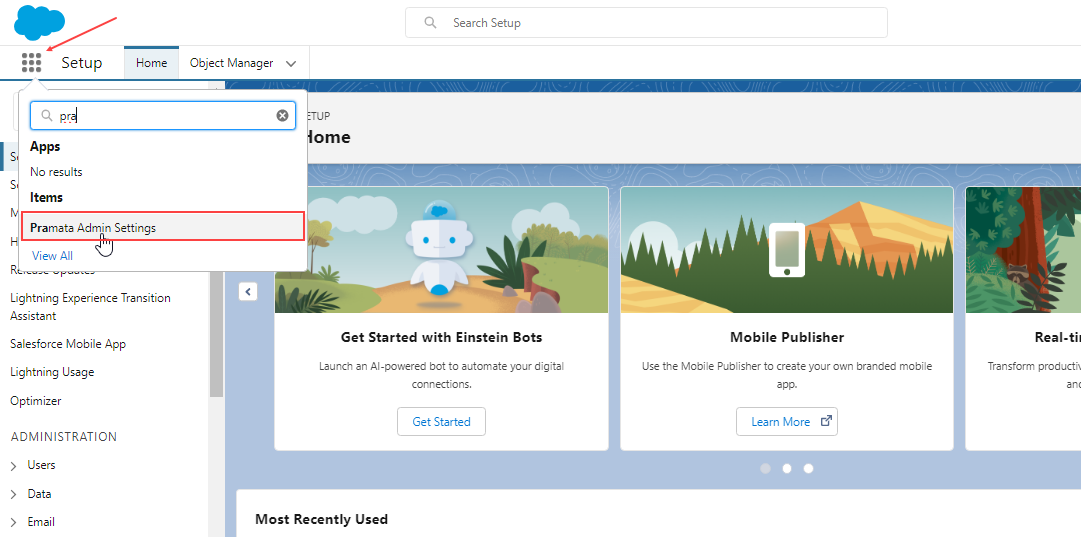
Task: Click the Most Recently Used heading
Action: pos(321,519)
